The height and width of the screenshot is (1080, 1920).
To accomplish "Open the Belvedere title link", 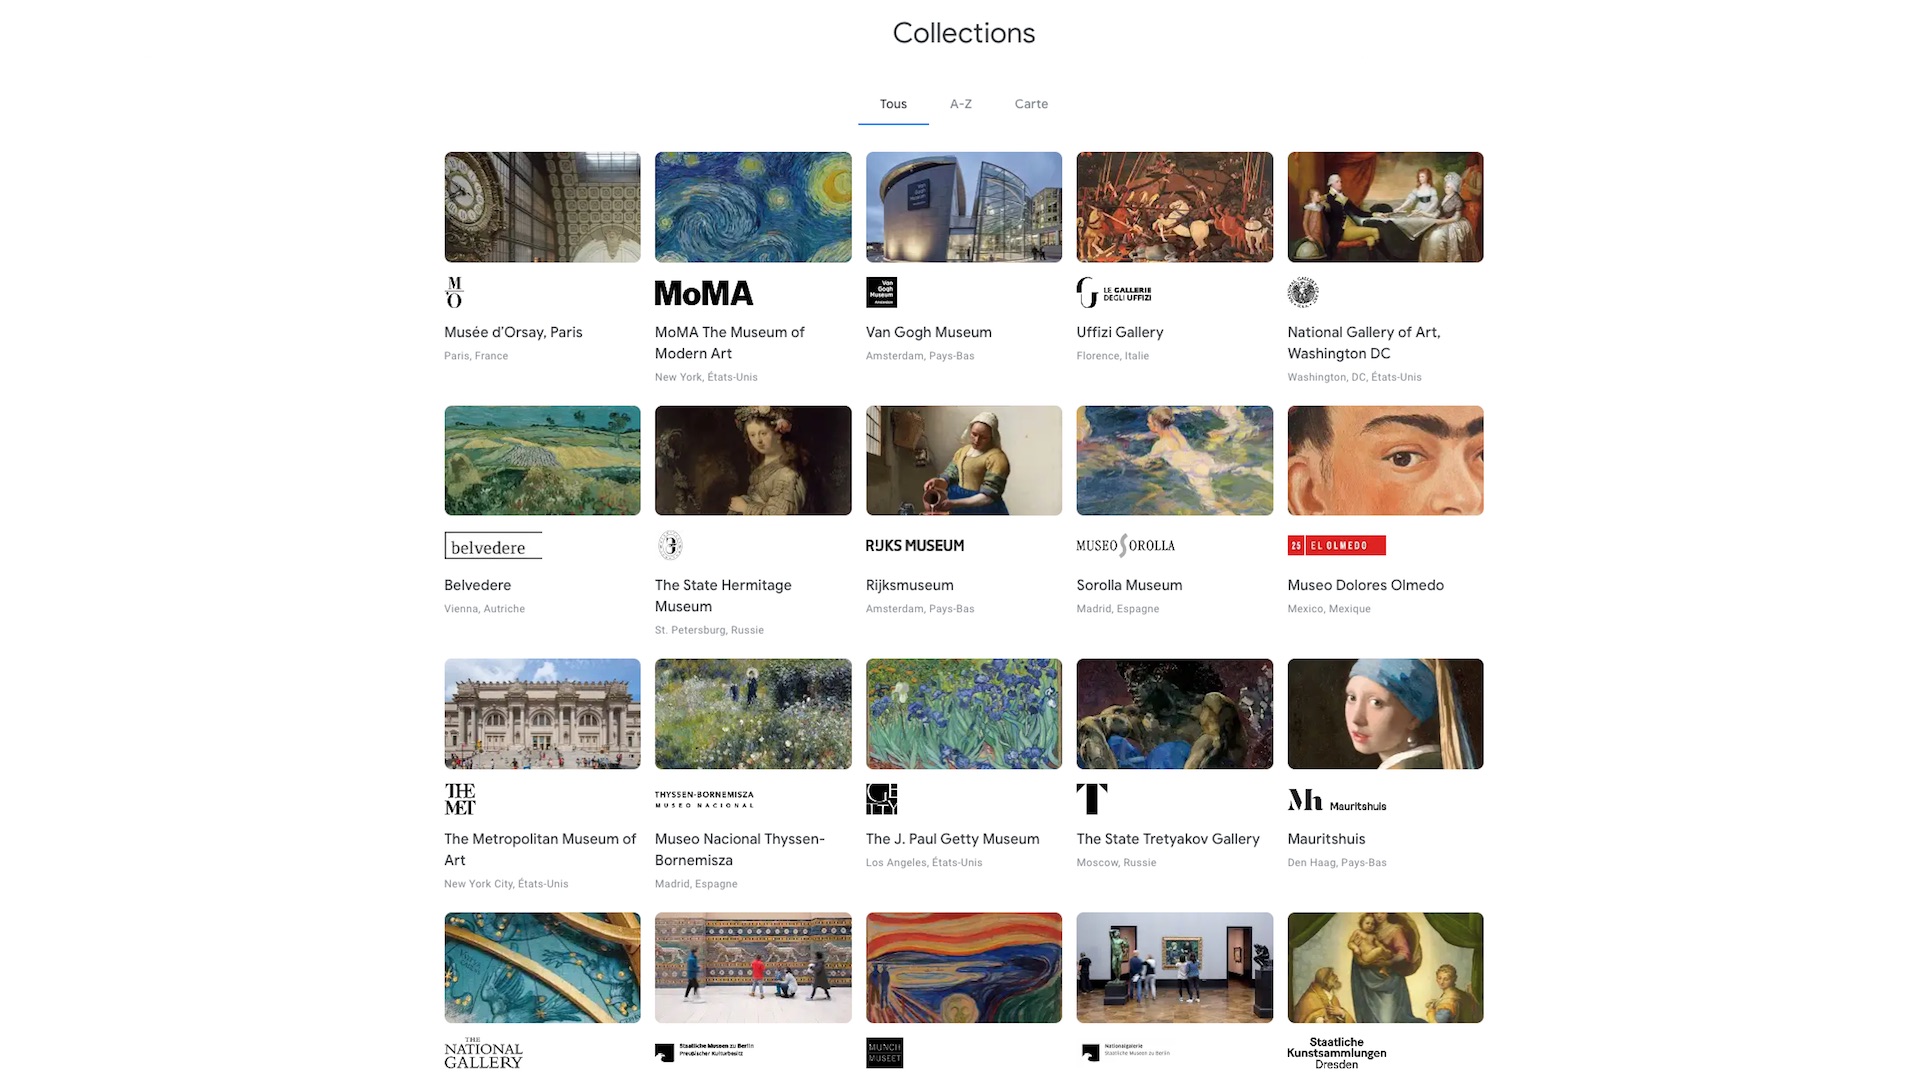I will [477, 585].
